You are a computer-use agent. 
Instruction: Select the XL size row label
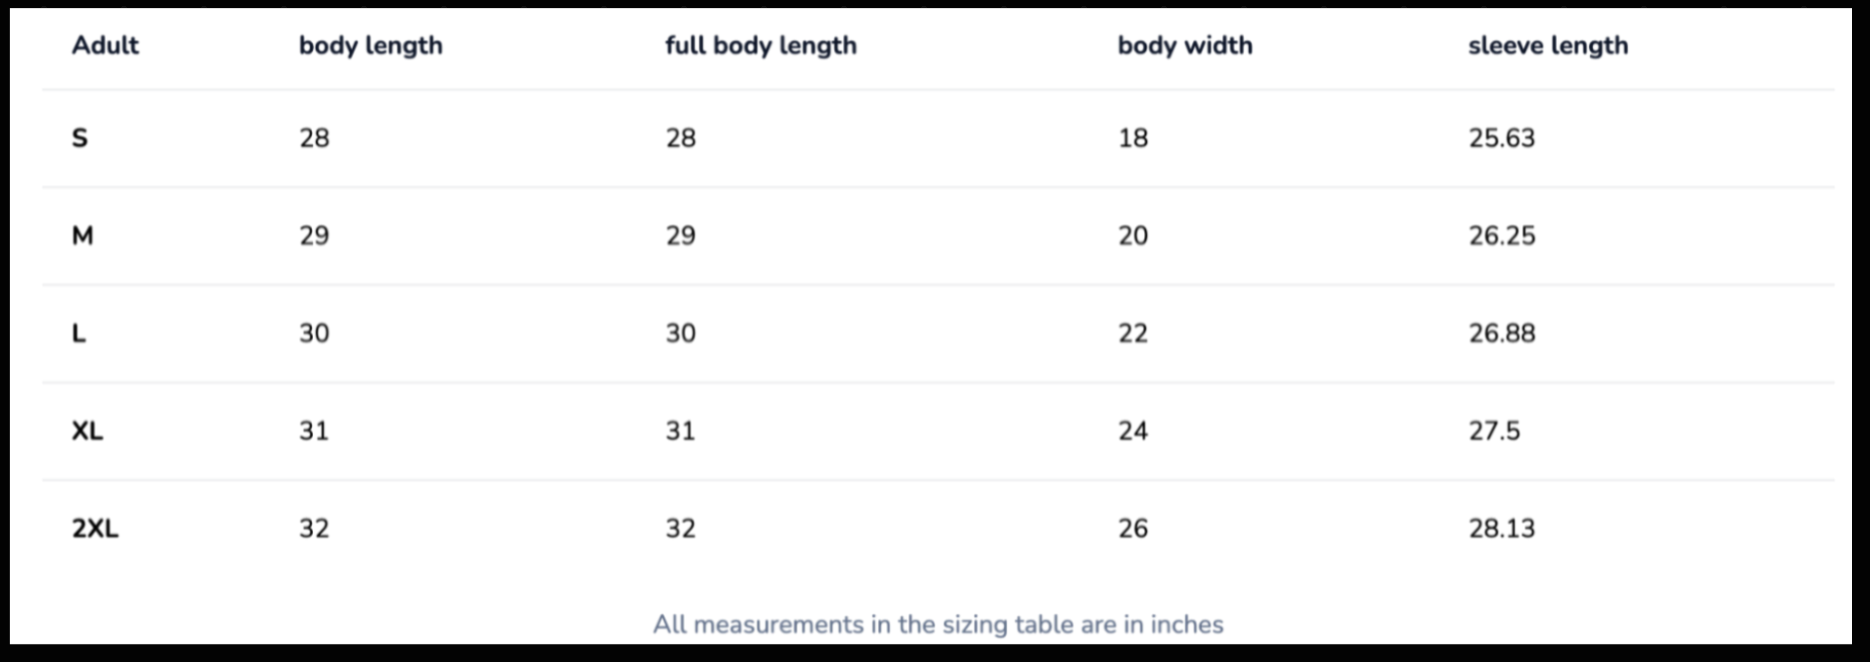click(87, 431)
